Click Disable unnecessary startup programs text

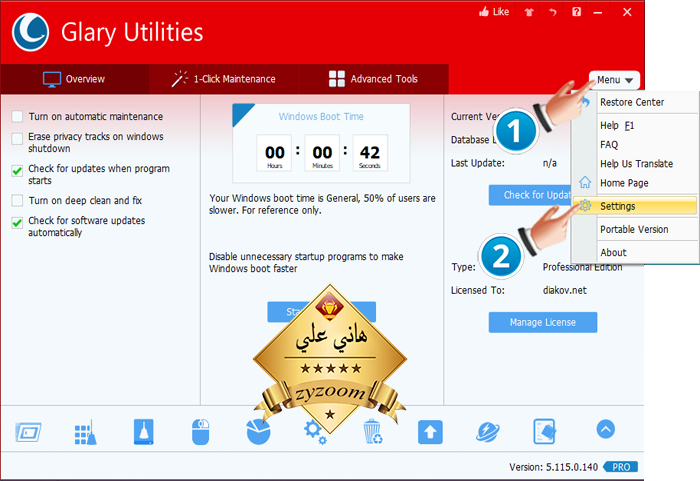click(306, 263)
